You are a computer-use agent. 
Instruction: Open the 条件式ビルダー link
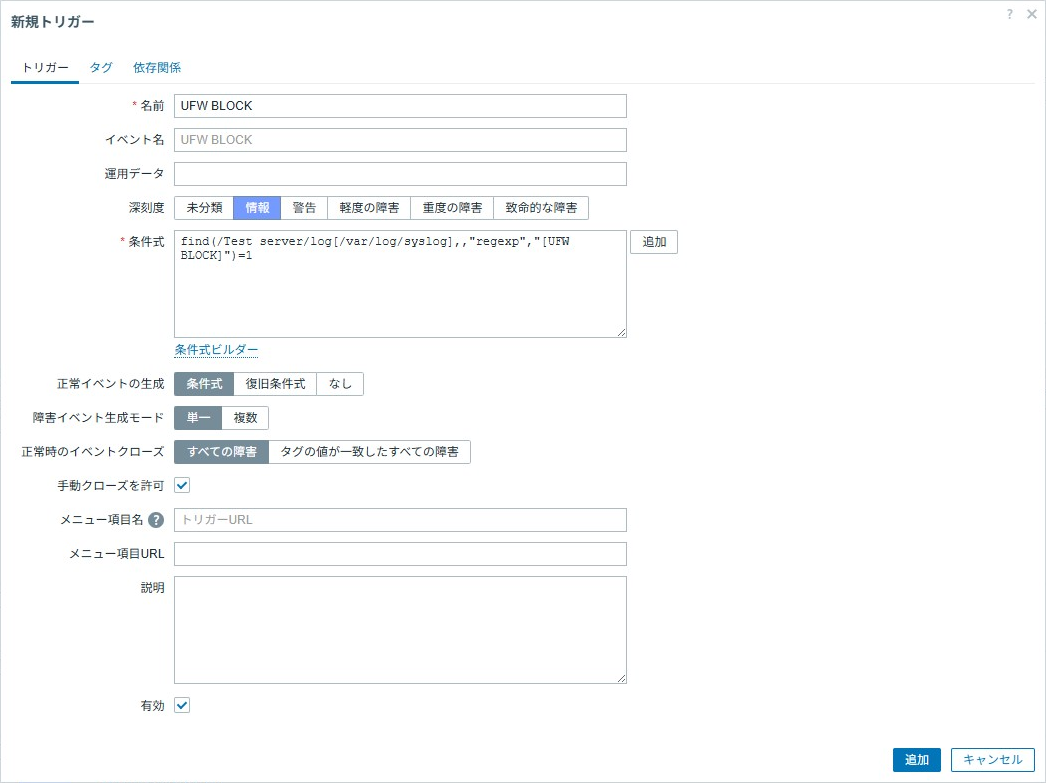pos(216,350)
